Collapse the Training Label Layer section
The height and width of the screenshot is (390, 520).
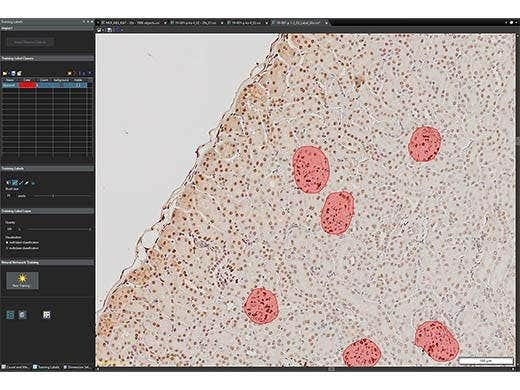pyautogui.click(x=47, y=211)
